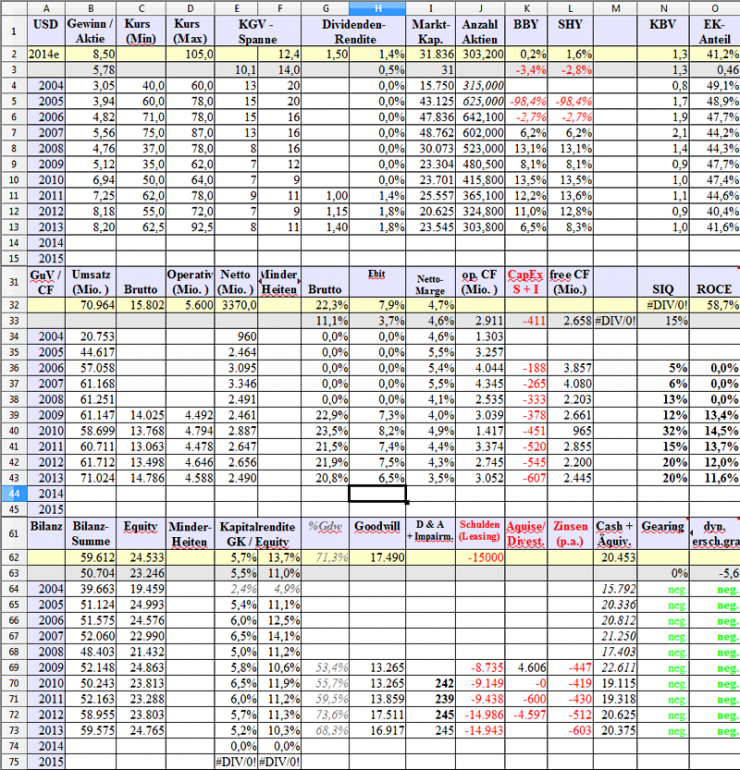This screenshot has height=770, width=740.
Task: Click the 'Markt-Kap.' header cell
Action: (x=431, y=31)
